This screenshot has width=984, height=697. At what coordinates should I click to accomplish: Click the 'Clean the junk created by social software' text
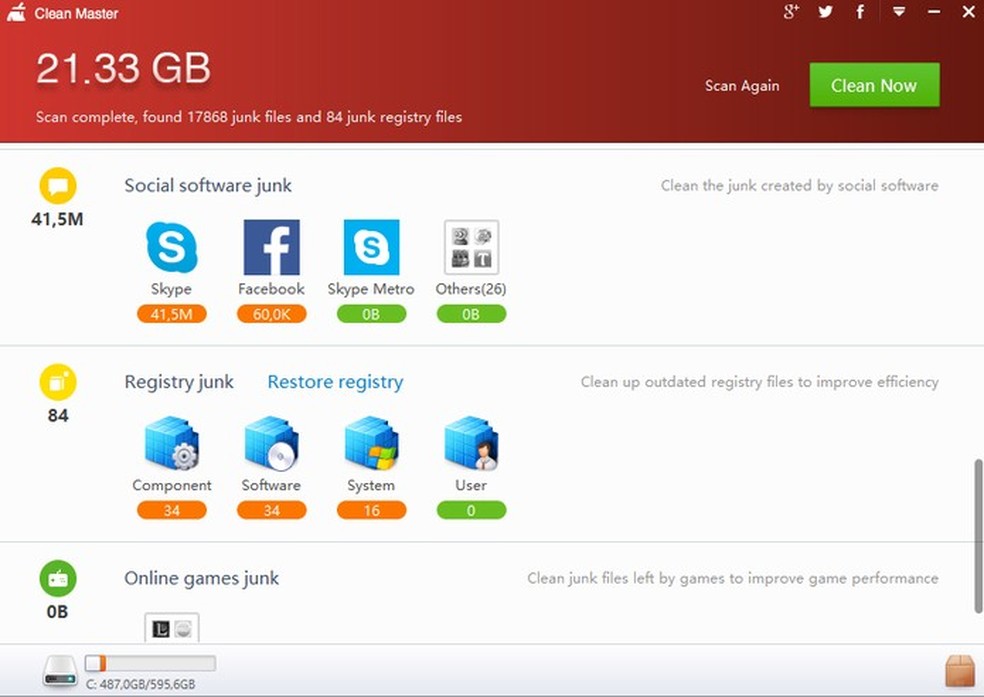point(800,186)
